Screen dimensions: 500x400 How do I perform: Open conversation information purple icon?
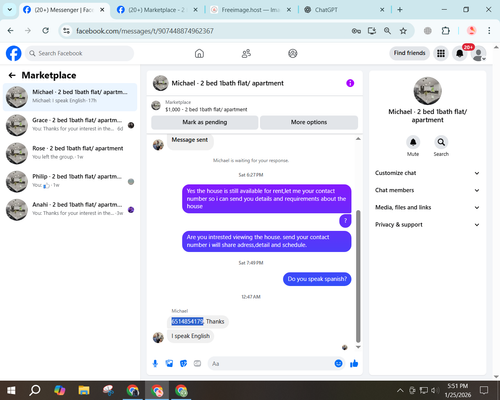point(350,83)
